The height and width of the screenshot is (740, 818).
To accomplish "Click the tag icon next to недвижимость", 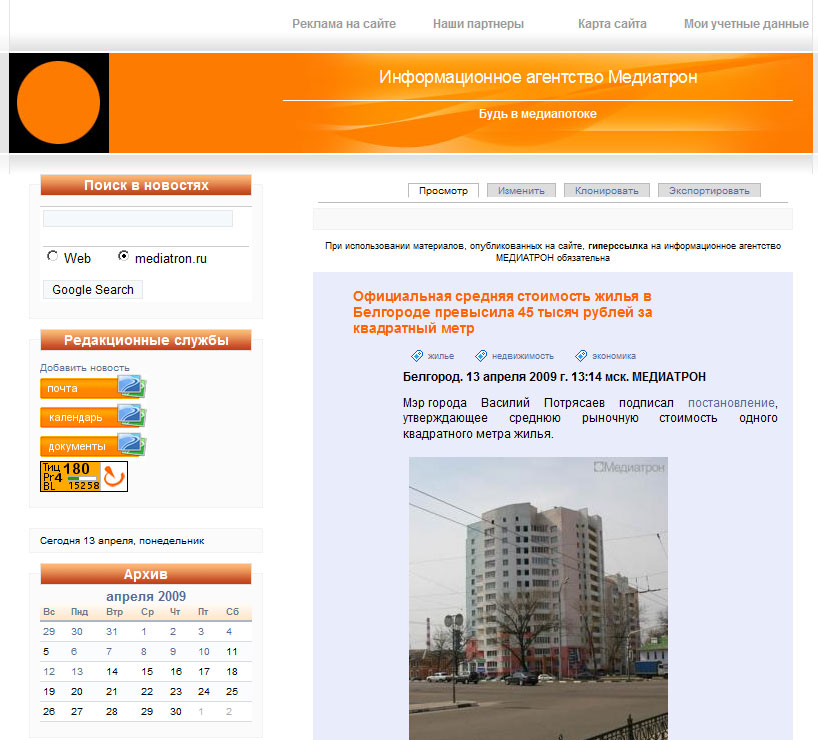I will pos(481,356).
